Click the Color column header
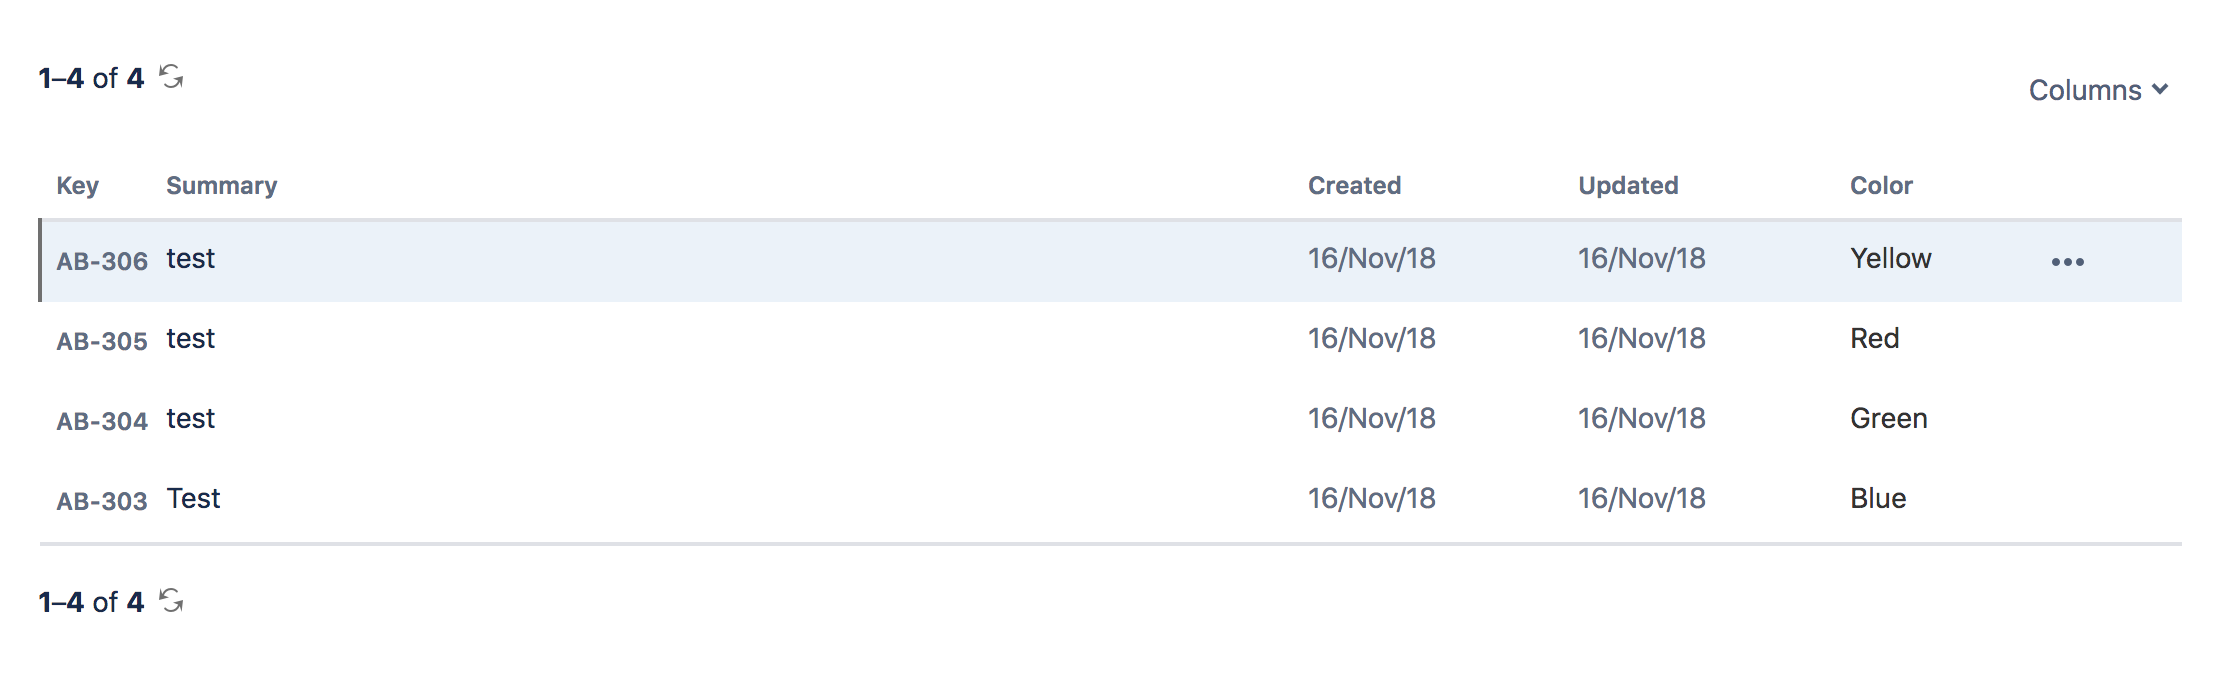This screenshot has height=688, width=2220. click(x=1882, y=185)
